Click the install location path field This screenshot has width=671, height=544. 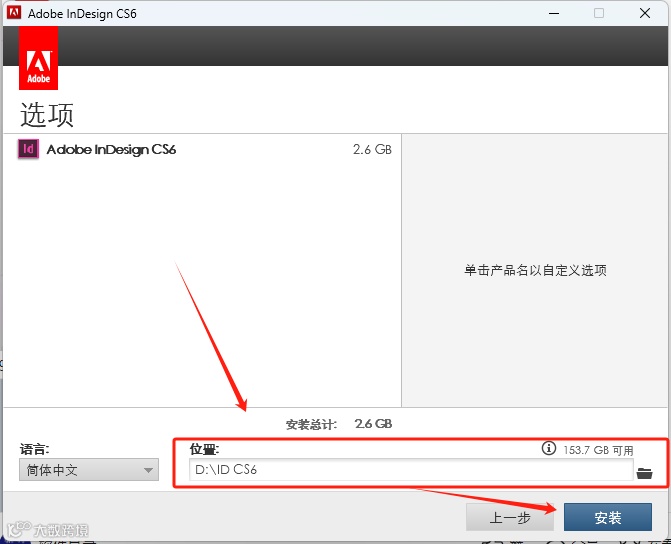pyautogui.click(x=411, y=470)
